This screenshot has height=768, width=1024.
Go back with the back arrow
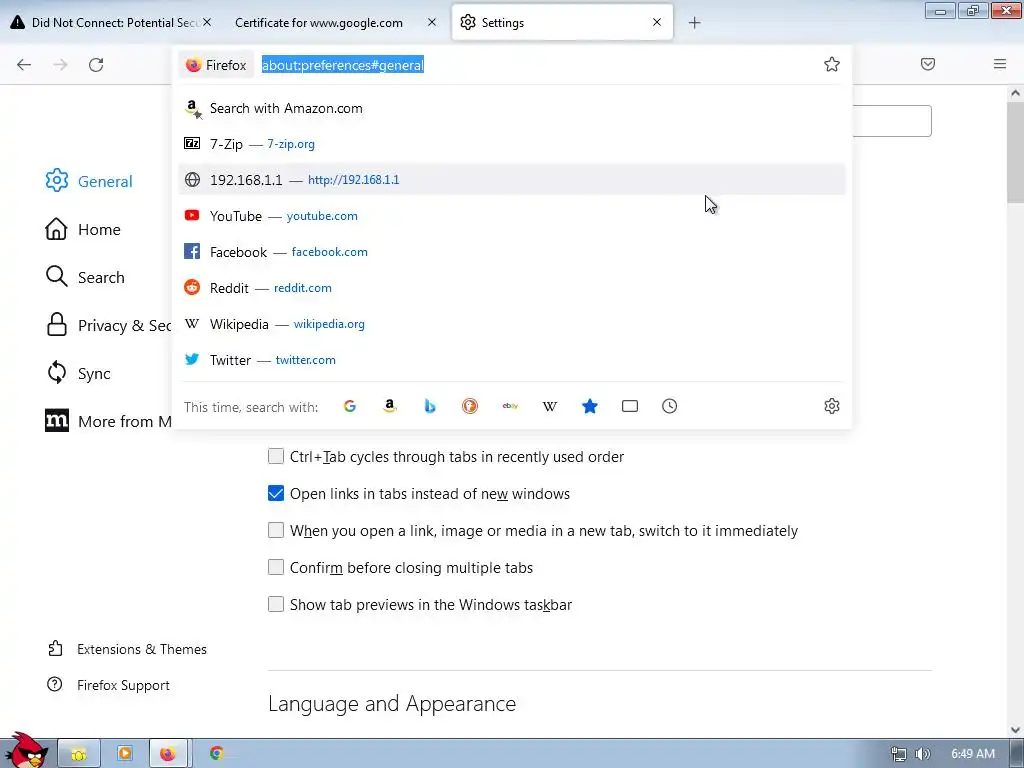24,65
